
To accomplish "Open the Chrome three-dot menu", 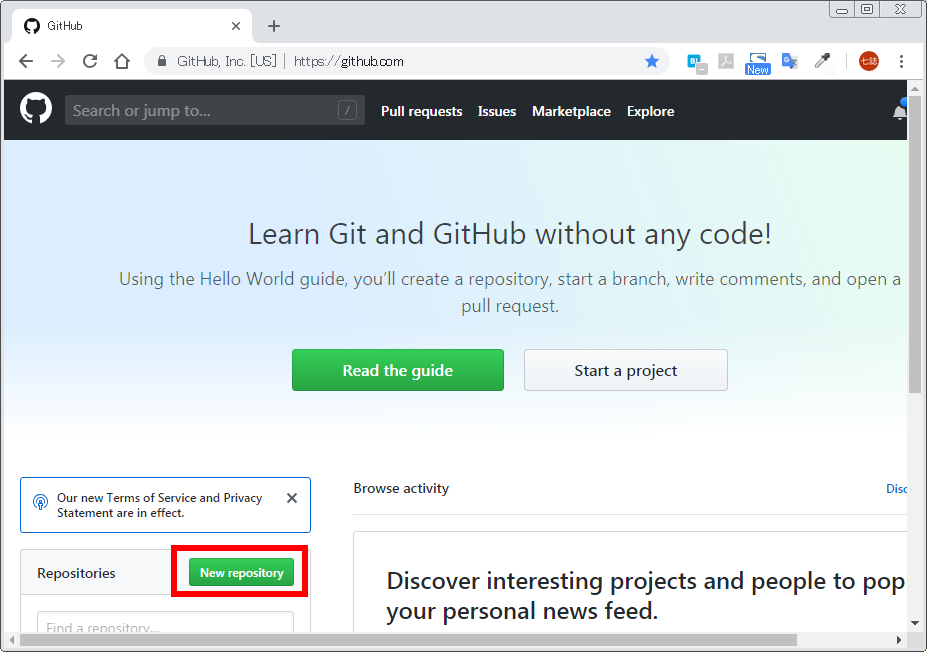I will [x=901, y=61].
